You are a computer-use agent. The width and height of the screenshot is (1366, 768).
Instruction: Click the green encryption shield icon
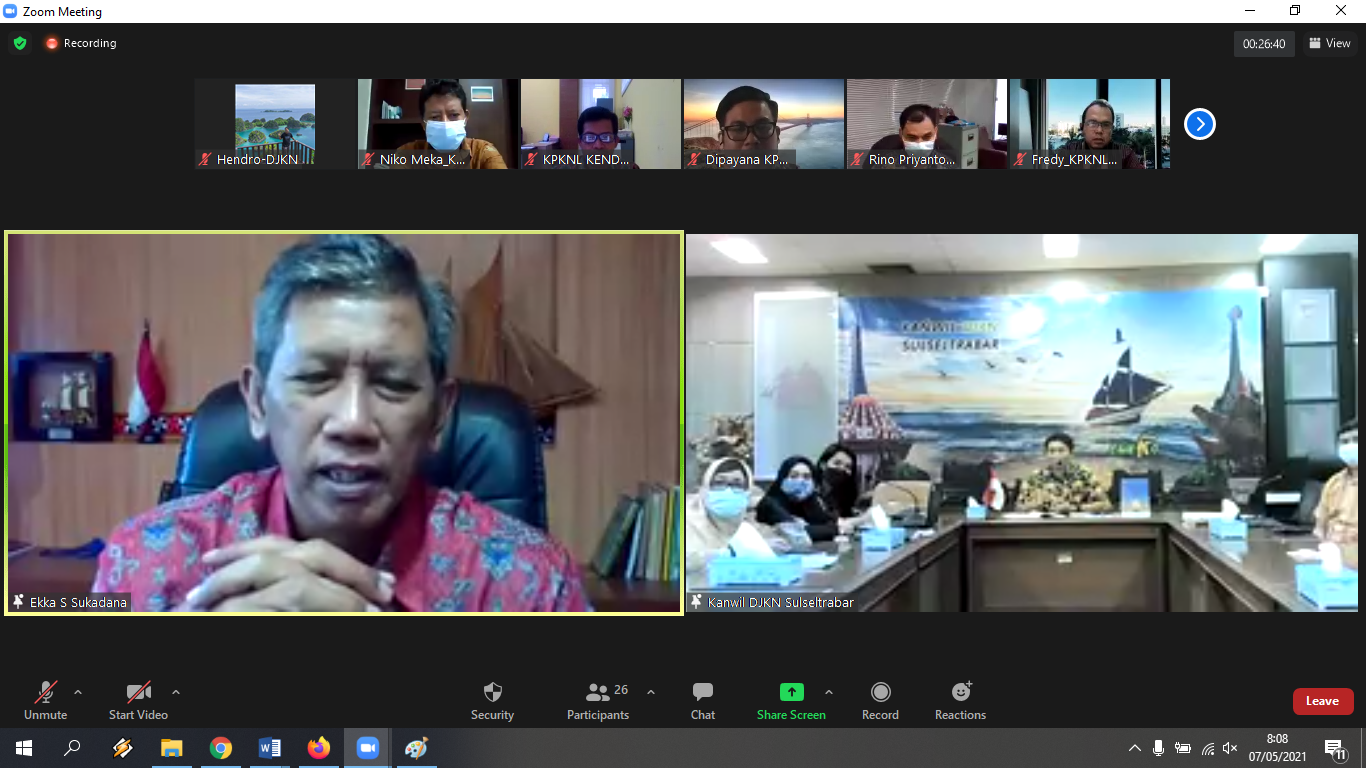pyautogui.click(x=20, y=43)
